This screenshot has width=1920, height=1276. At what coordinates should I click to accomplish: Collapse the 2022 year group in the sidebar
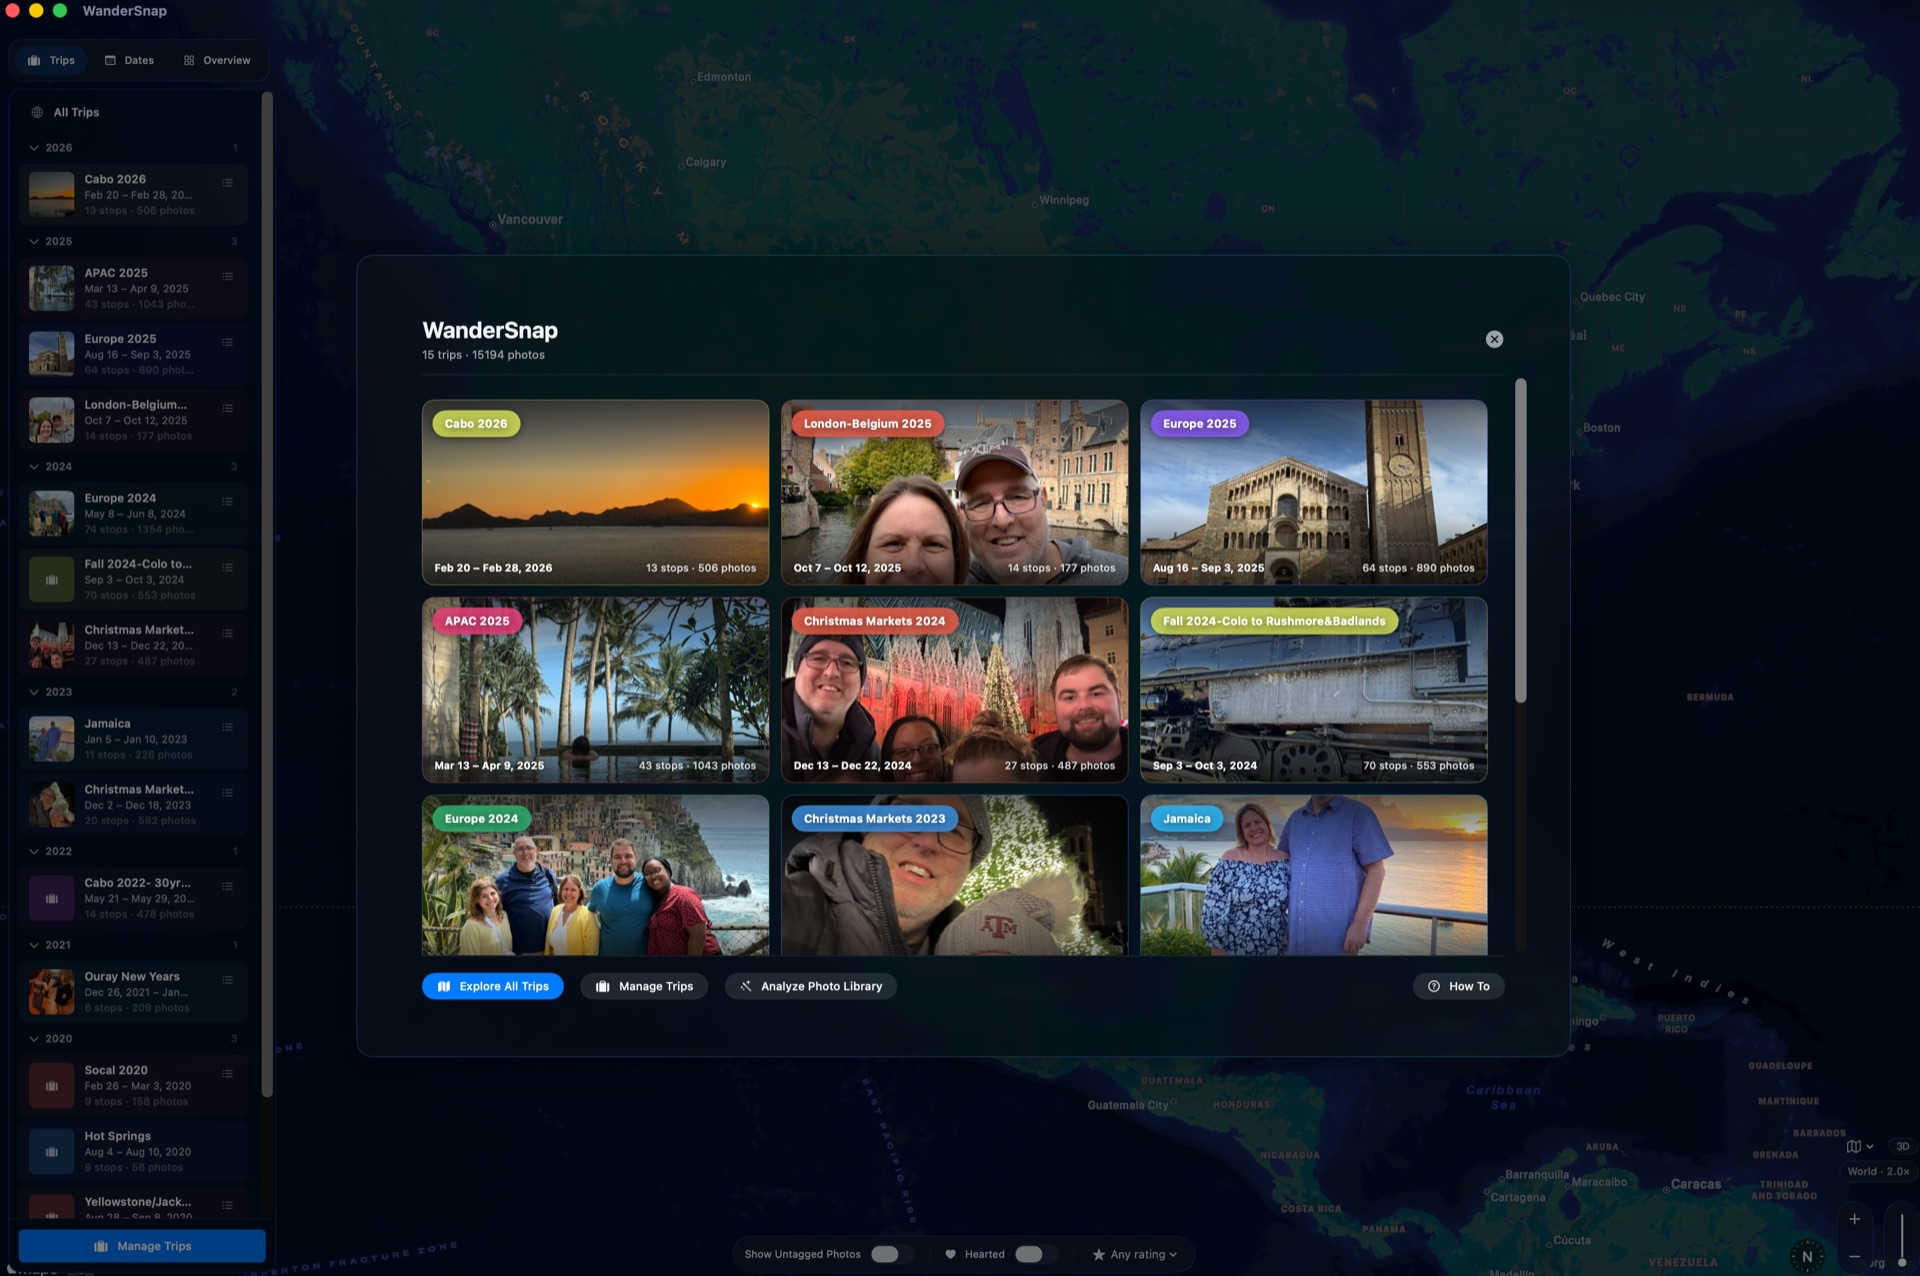tap(34, 852)
